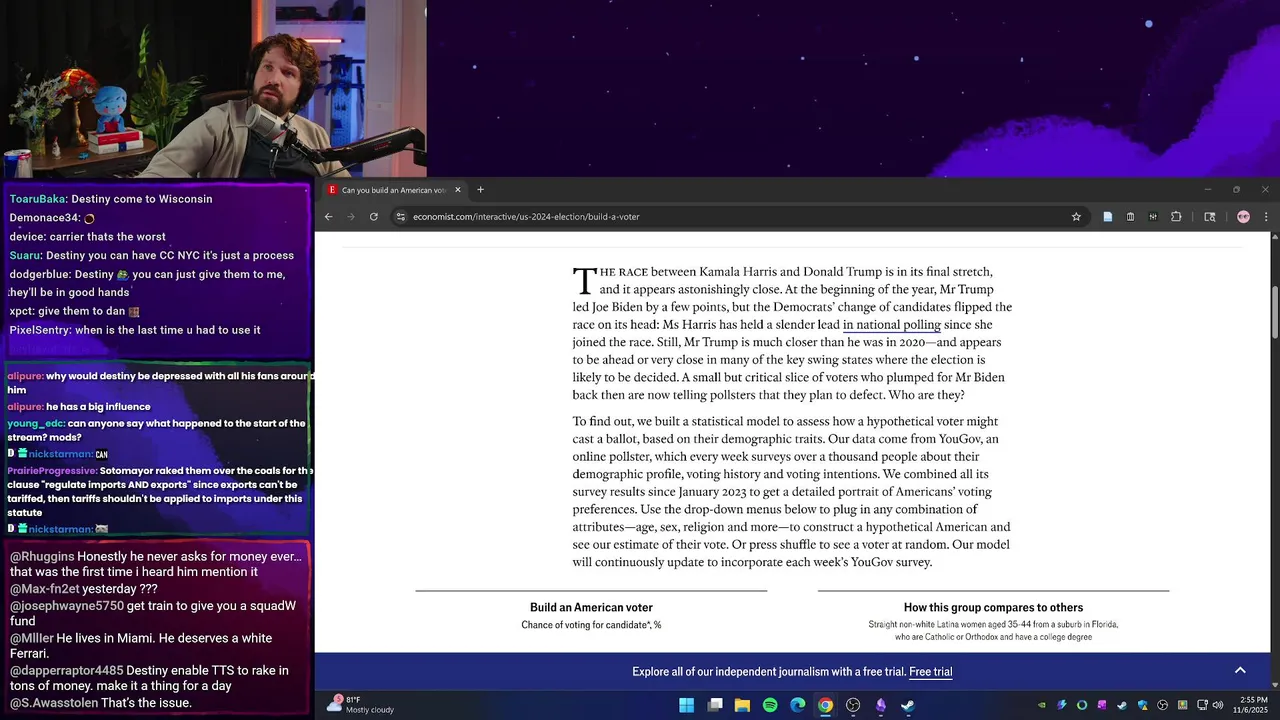Open the blue document extension icon

tap(1108, 217)
